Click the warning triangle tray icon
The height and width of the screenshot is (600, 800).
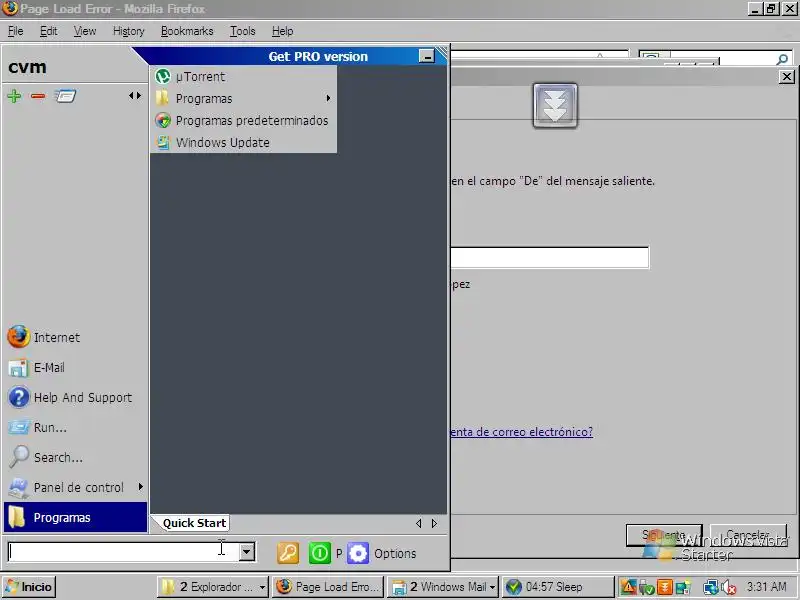coord(628,587)
